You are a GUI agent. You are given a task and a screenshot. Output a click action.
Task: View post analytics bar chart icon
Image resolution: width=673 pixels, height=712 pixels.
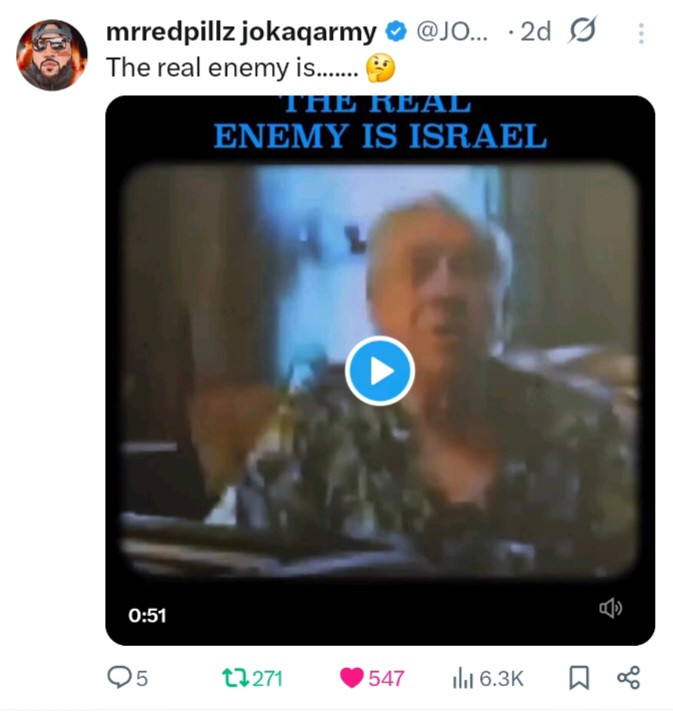click(x=463, y=678)
